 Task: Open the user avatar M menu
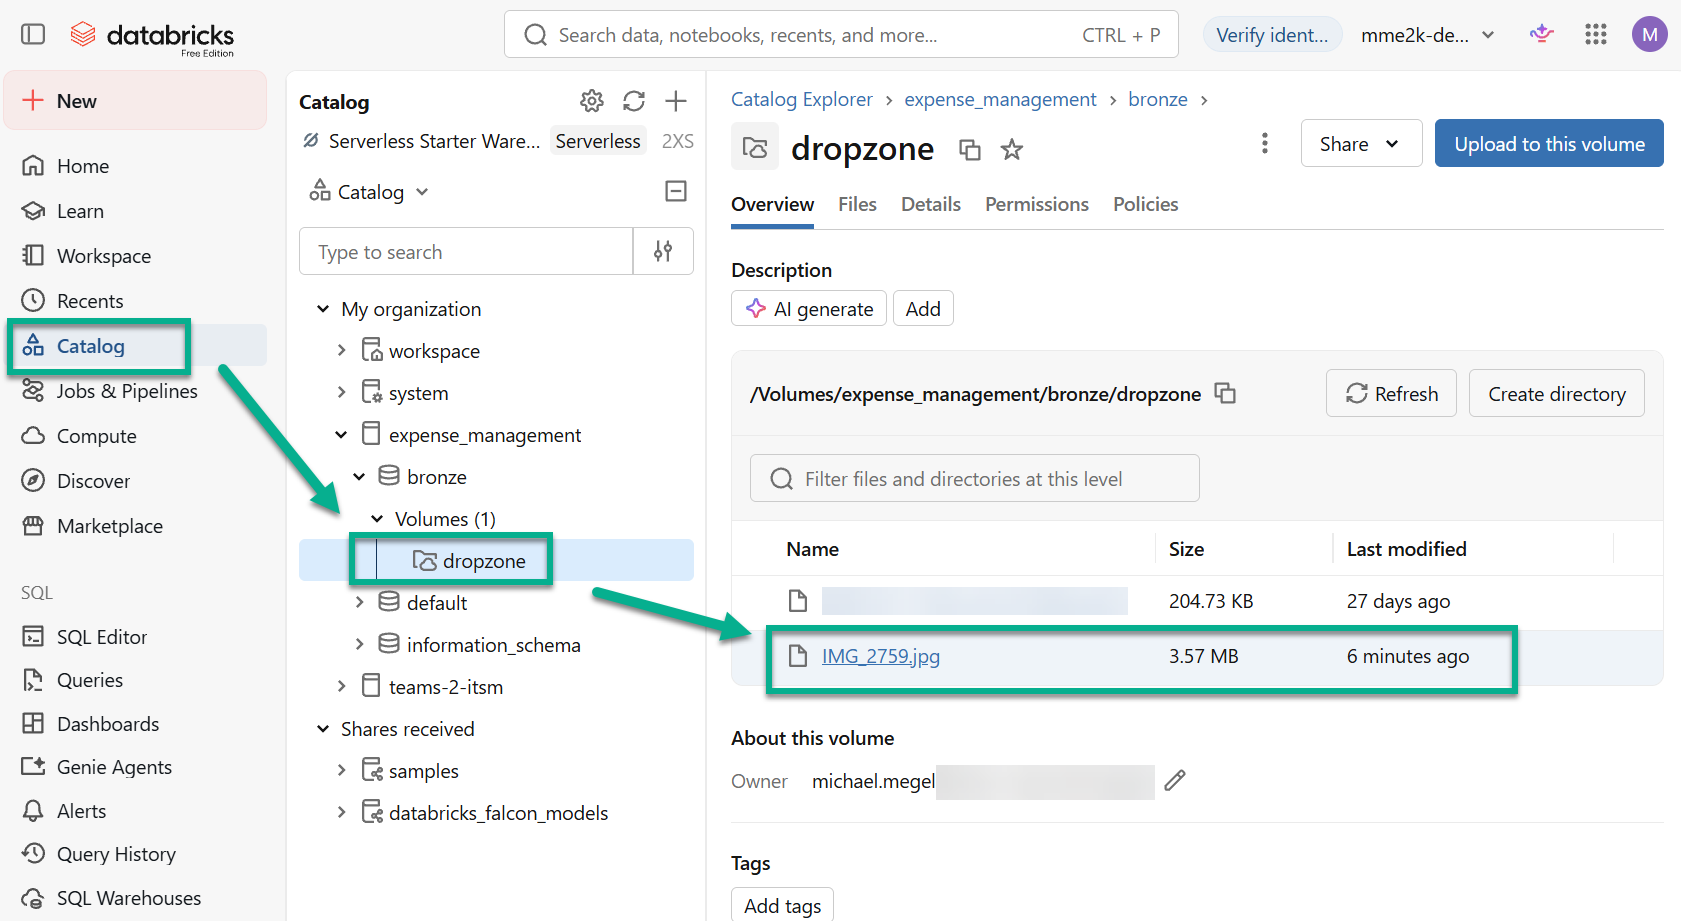[1649, 34]
